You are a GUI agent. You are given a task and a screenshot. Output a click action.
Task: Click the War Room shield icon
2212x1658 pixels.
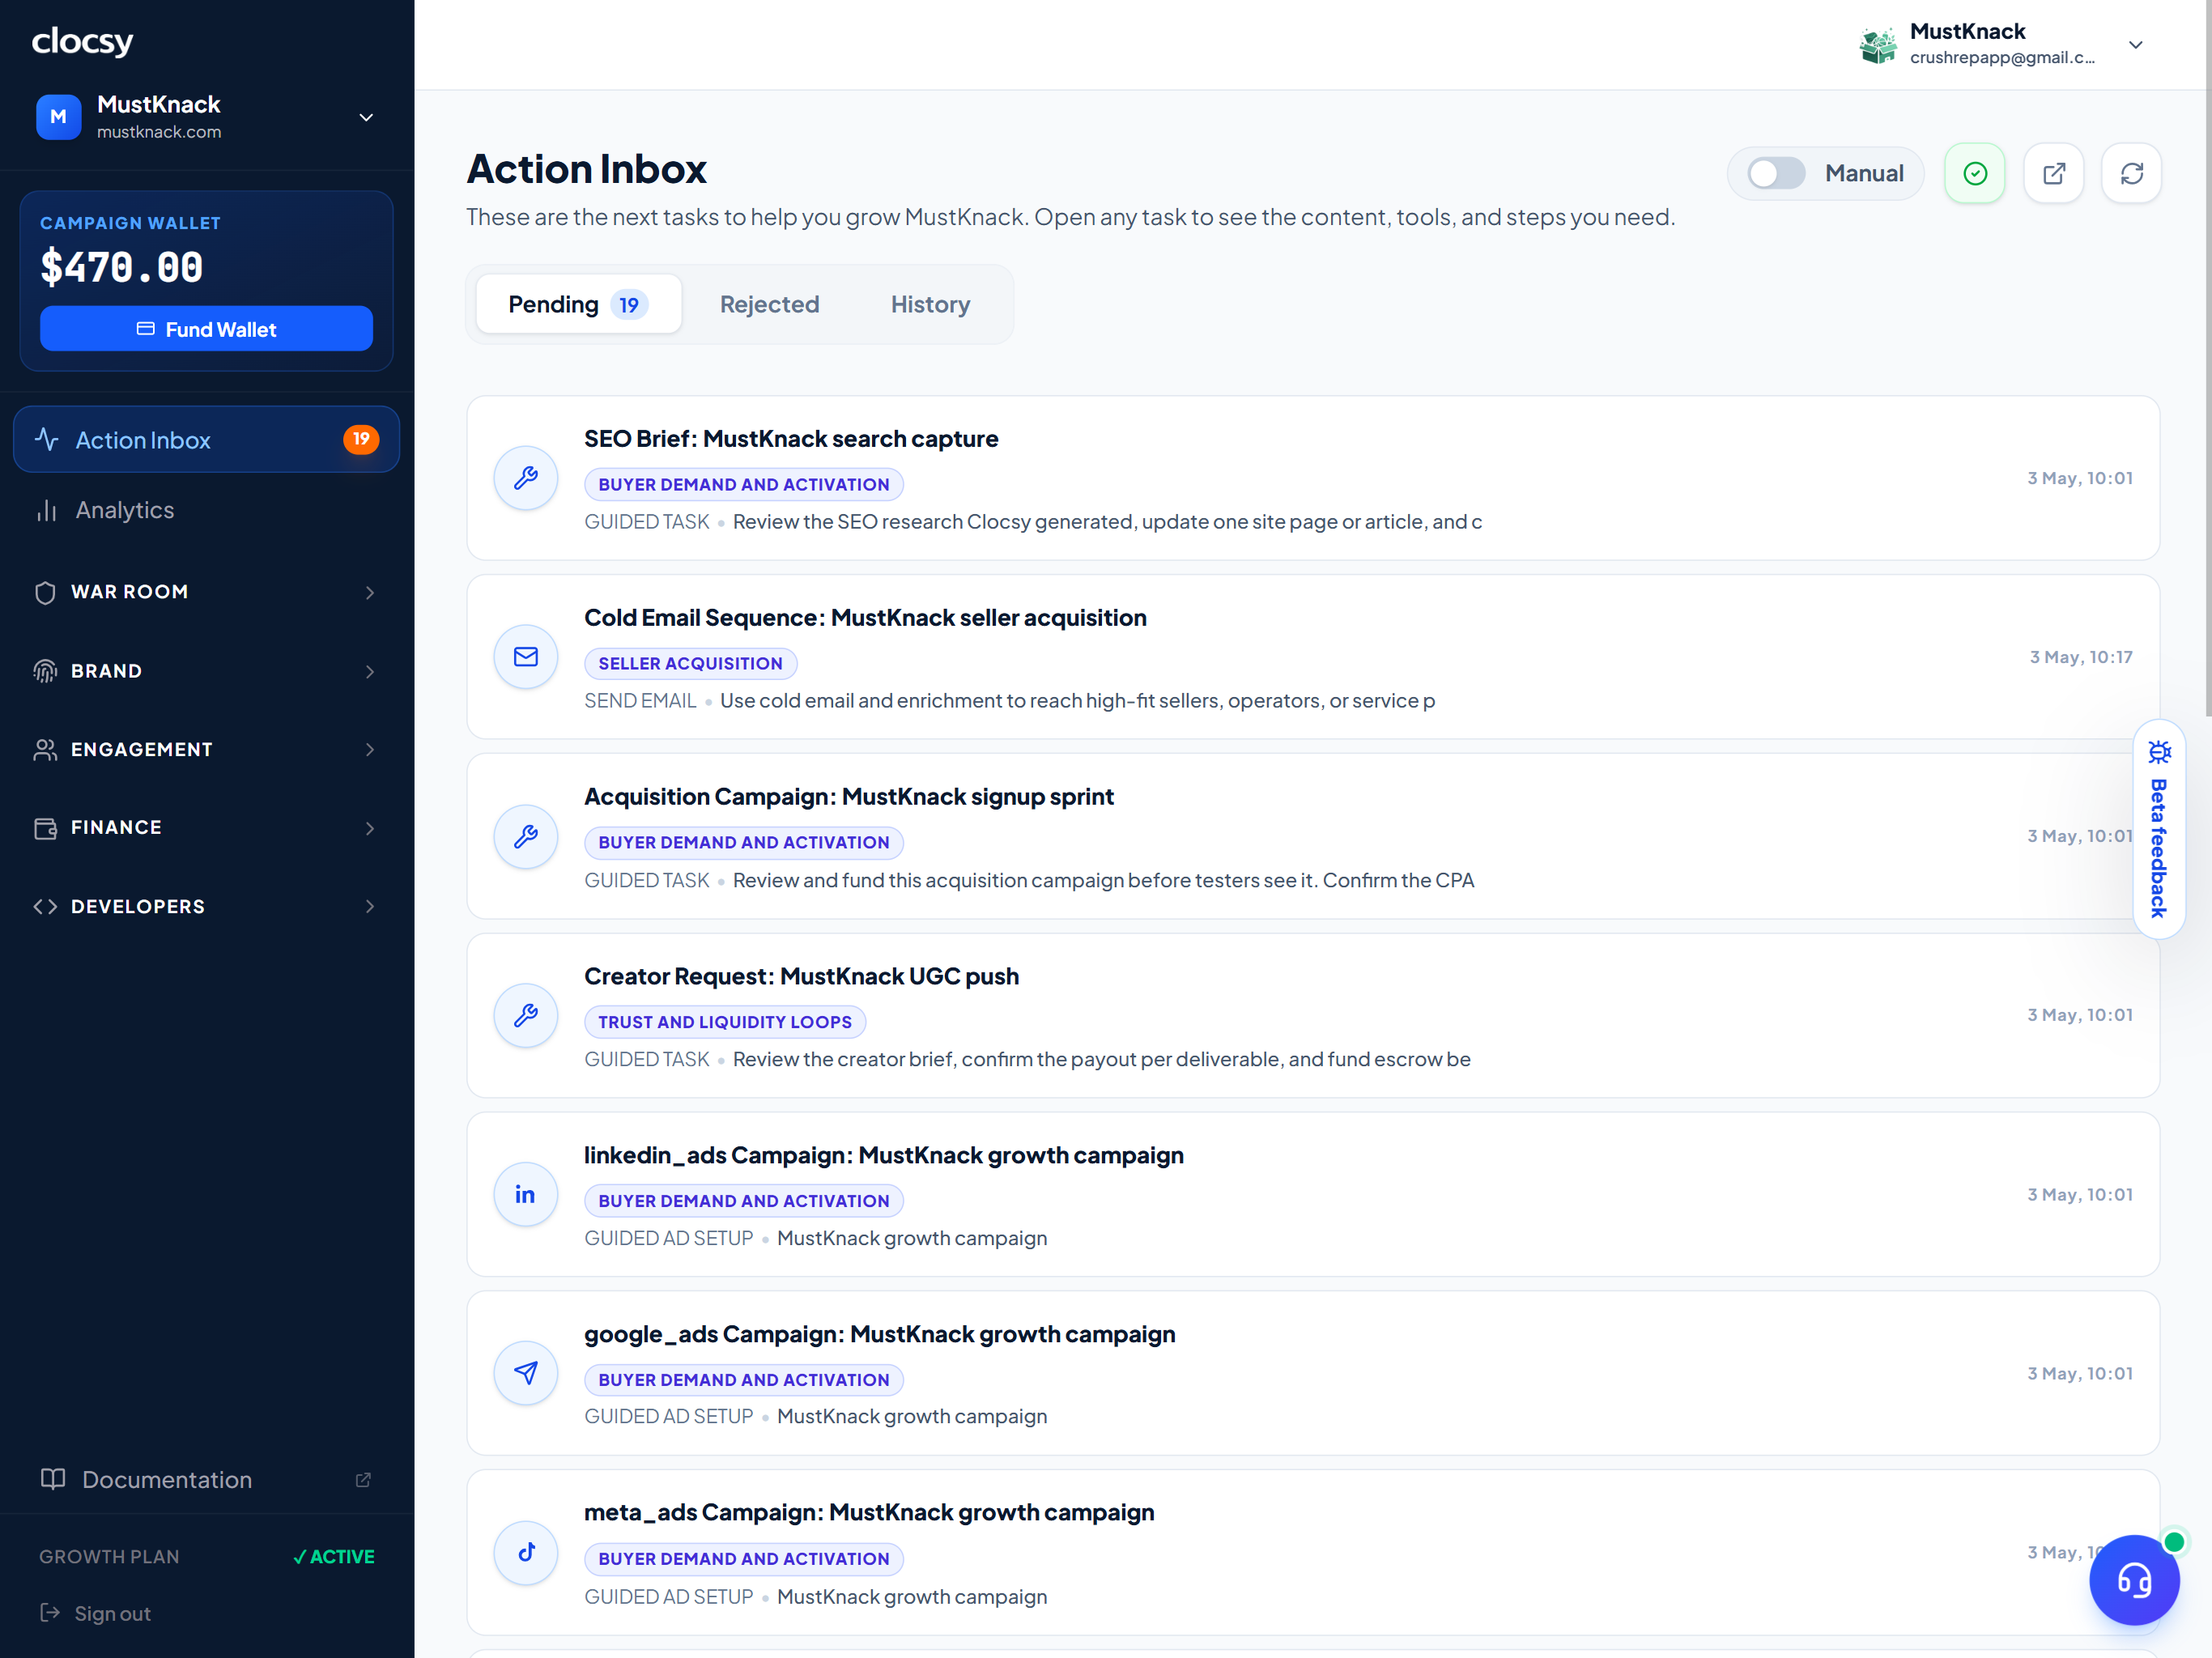tap(45, 592)
